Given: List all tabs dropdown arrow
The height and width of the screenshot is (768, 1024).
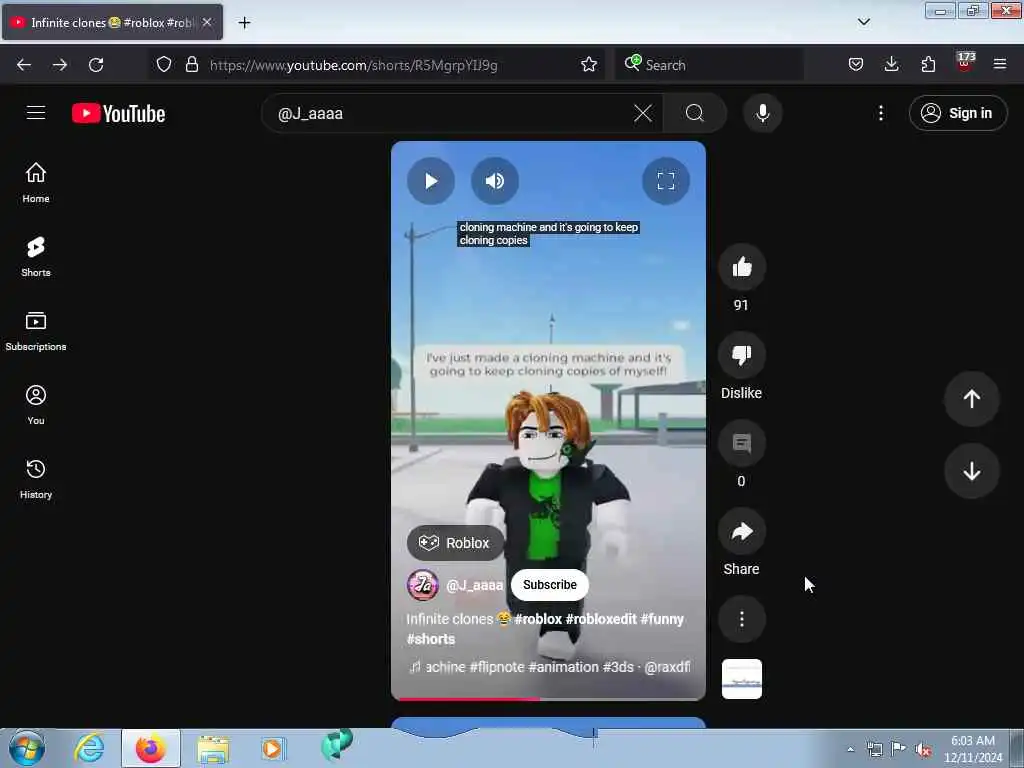Looking at the screenshot, I should (x=863, y=23).
